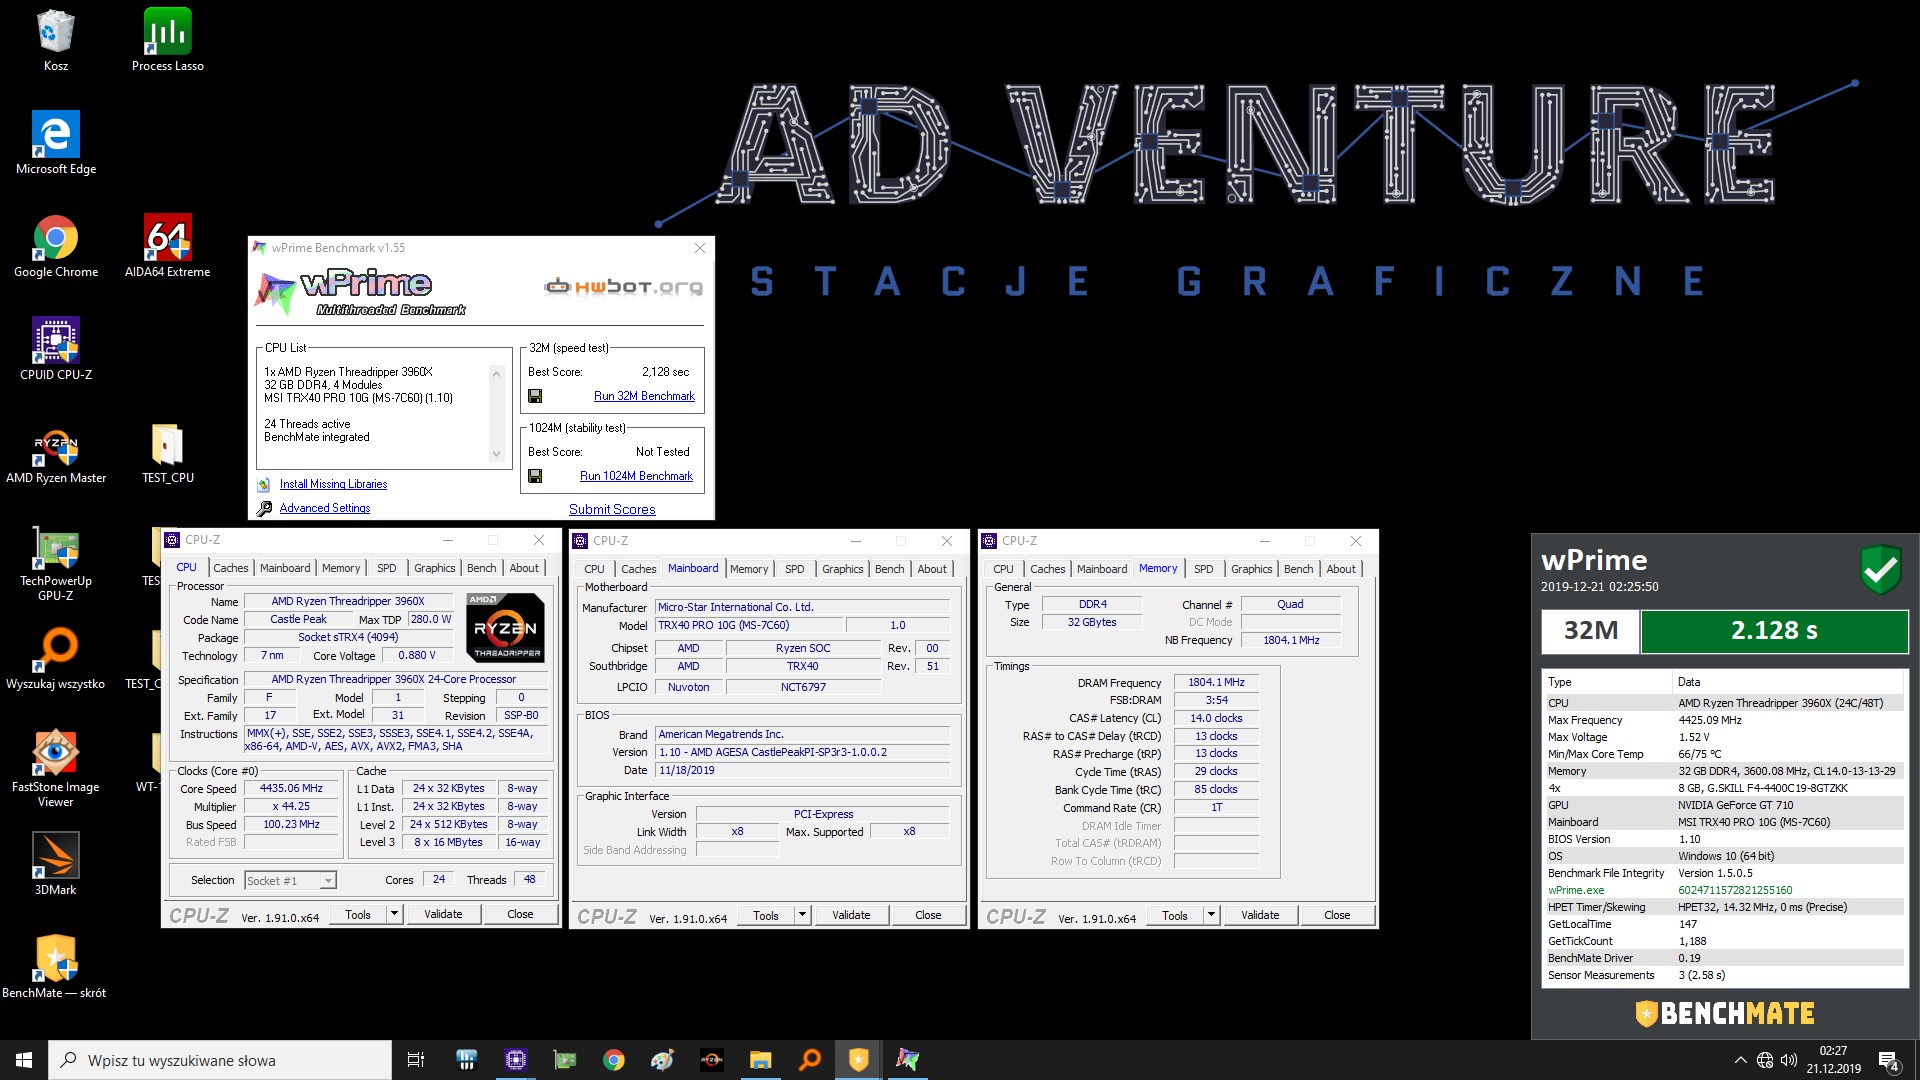Viewport: 1920px width, 1080px height.
Task: Click the CPU List scroll up arrow
Action: 496,374
